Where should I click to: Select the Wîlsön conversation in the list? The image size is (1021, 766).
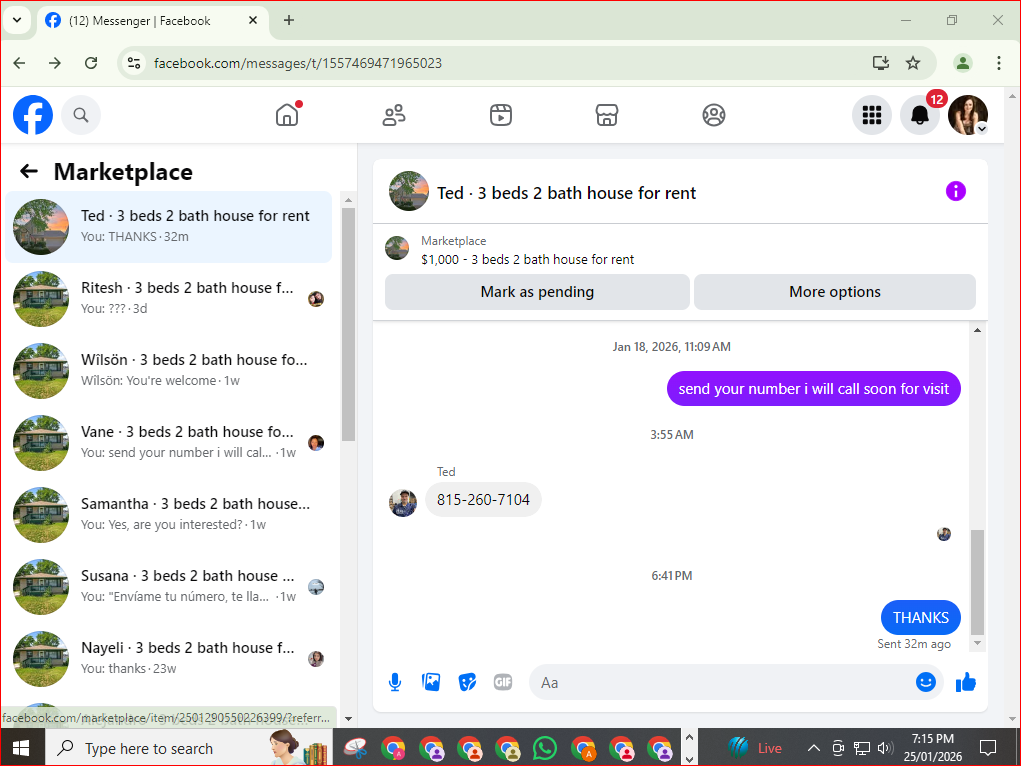click(x=169, y=371)
